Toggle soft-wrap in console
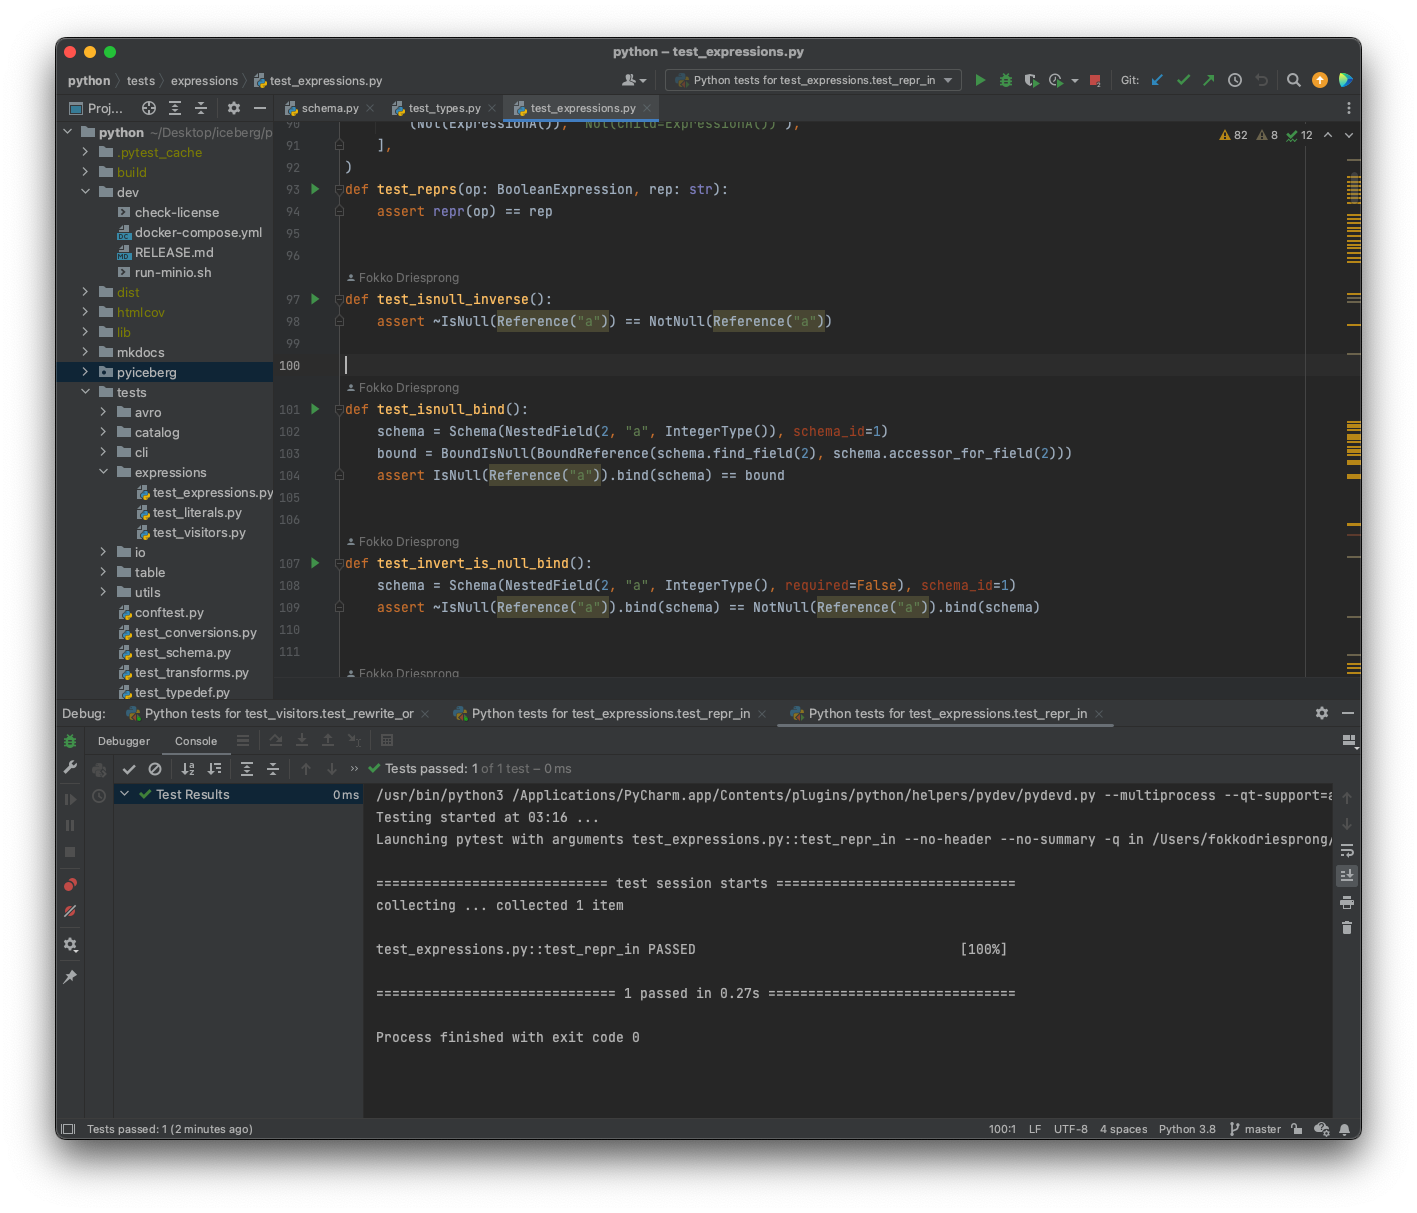The height and width of the screenshot is (1213, 1417). pyautogui.click(x=1347, y=850)
